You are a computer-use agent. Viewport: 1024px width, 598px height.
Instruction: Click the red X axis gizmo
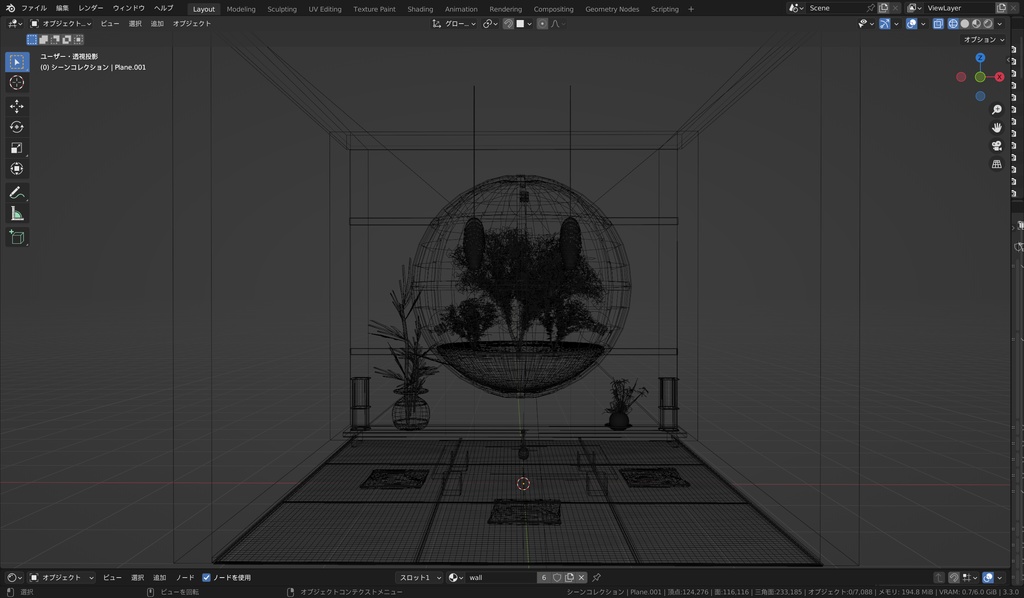tap(999, 77)
